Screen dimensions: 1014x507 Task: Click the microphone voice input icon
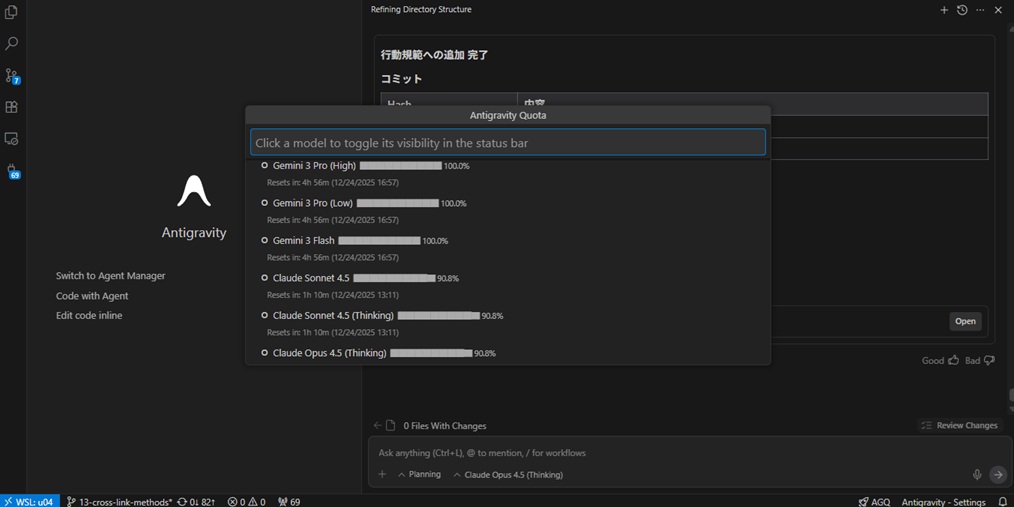(977, 475)
